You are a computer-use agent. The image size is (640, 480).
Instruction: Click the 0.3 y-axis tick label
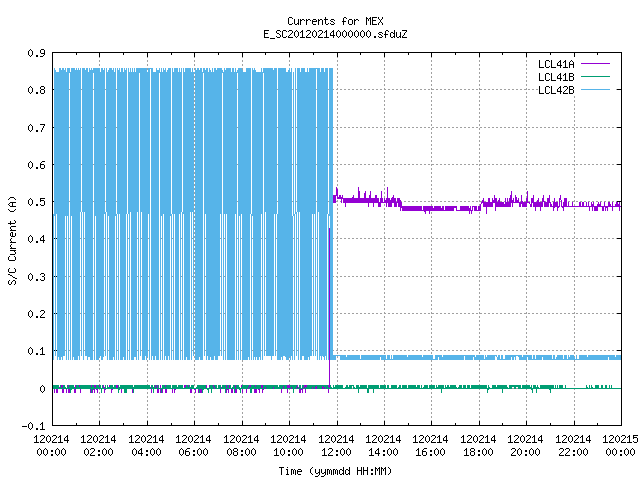(36, 277)
